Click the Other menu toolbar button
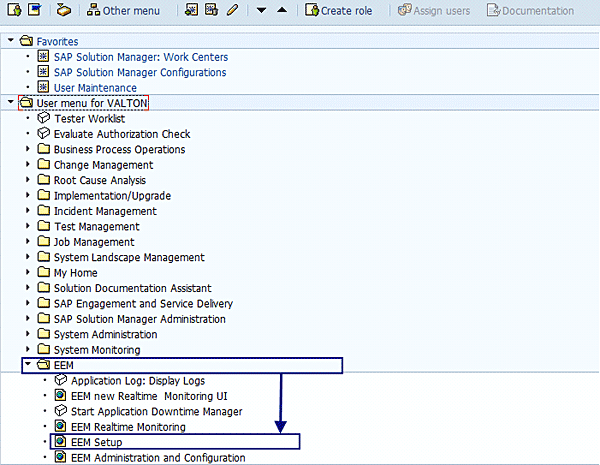This screenshot has height=465, width=600. click(x=124, y=10)
